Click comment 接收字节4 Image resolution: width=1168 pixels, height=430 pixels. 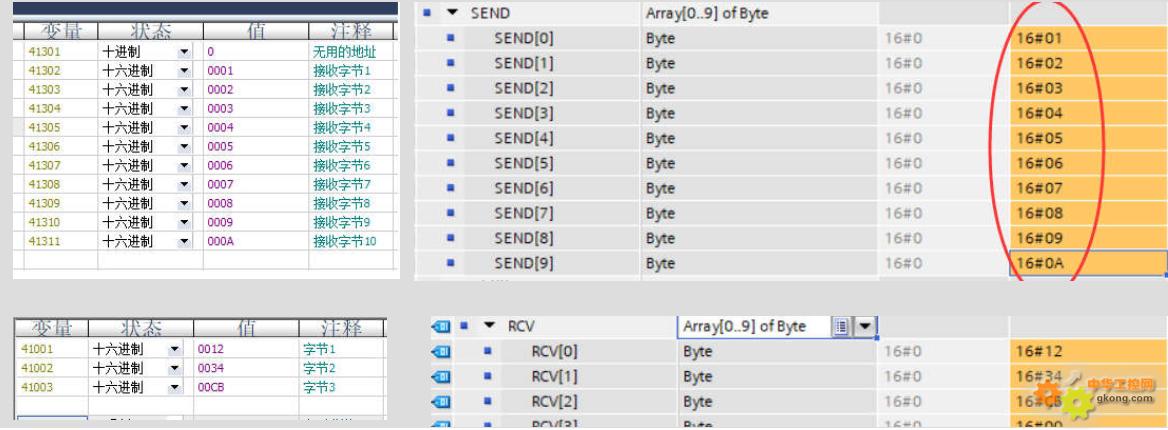pos(342,127)
